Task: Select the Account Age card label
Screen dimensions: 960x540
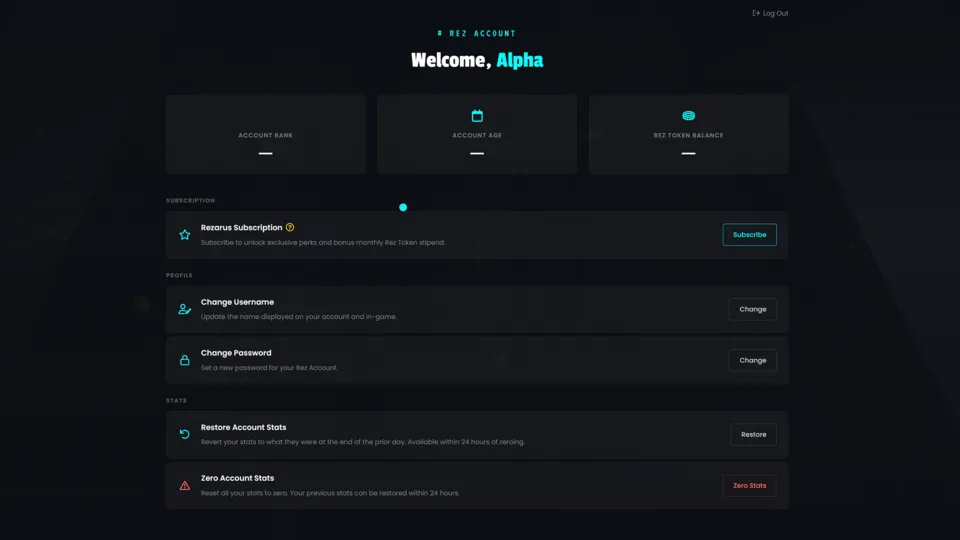Action: click(477, 135)
